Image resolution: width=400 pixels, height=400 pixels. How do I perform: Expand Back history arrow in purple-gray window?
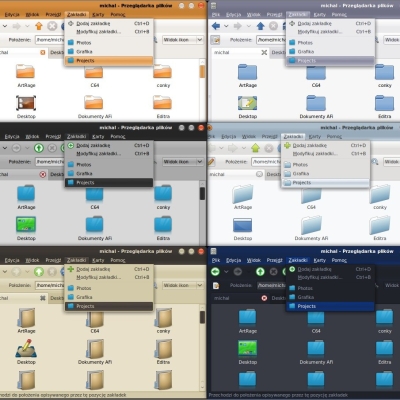coord(226,26)
